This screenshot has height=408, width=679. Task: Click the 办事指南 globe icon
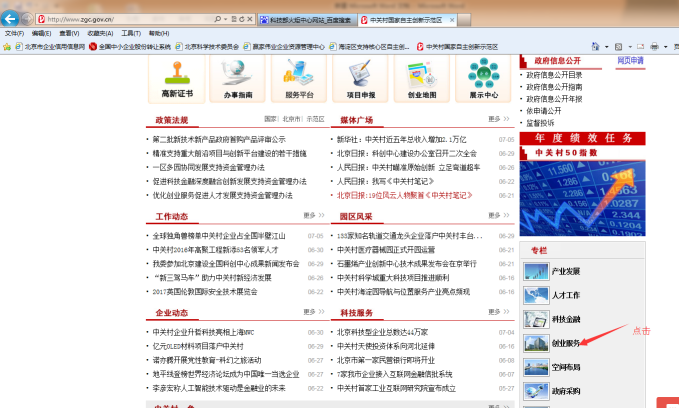coord(236,72)
